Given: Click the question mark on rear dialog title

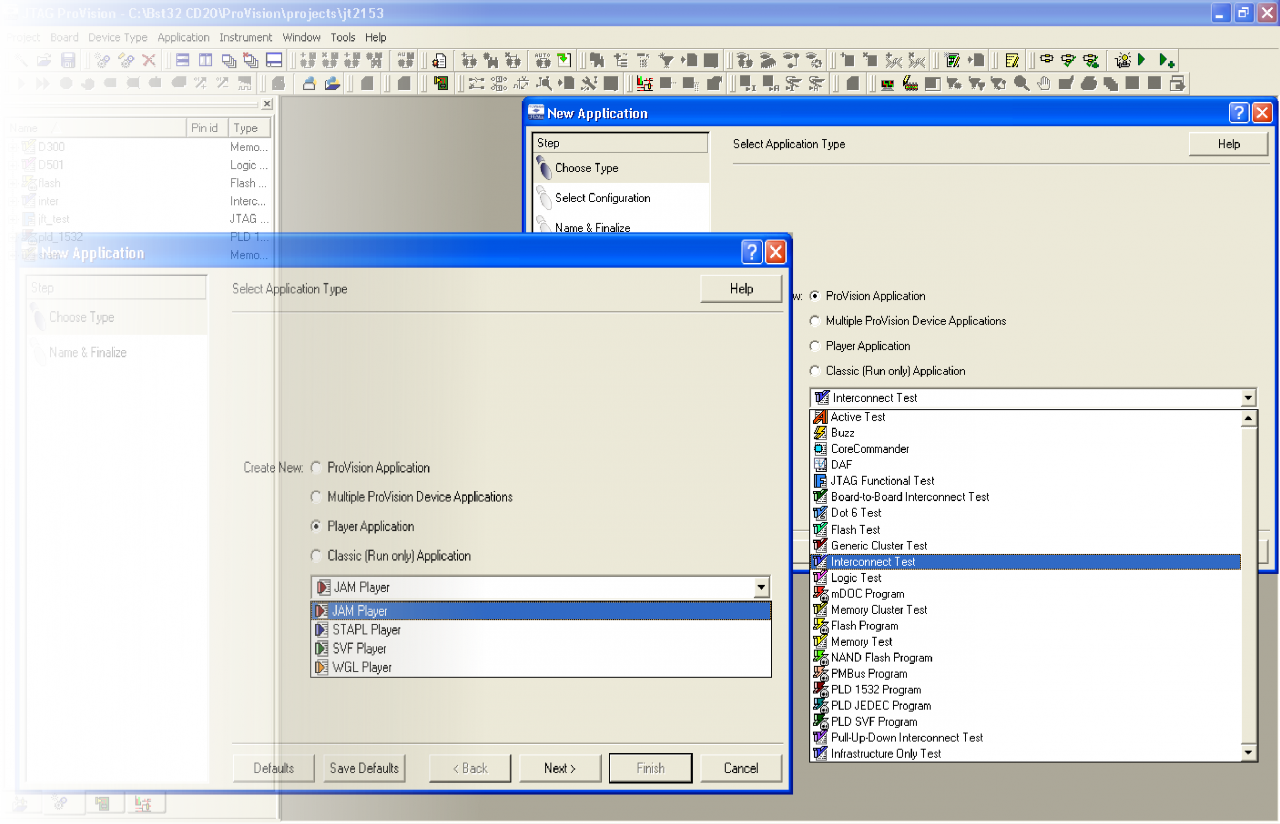Looking at the screenshot, I should (1239, 113).
